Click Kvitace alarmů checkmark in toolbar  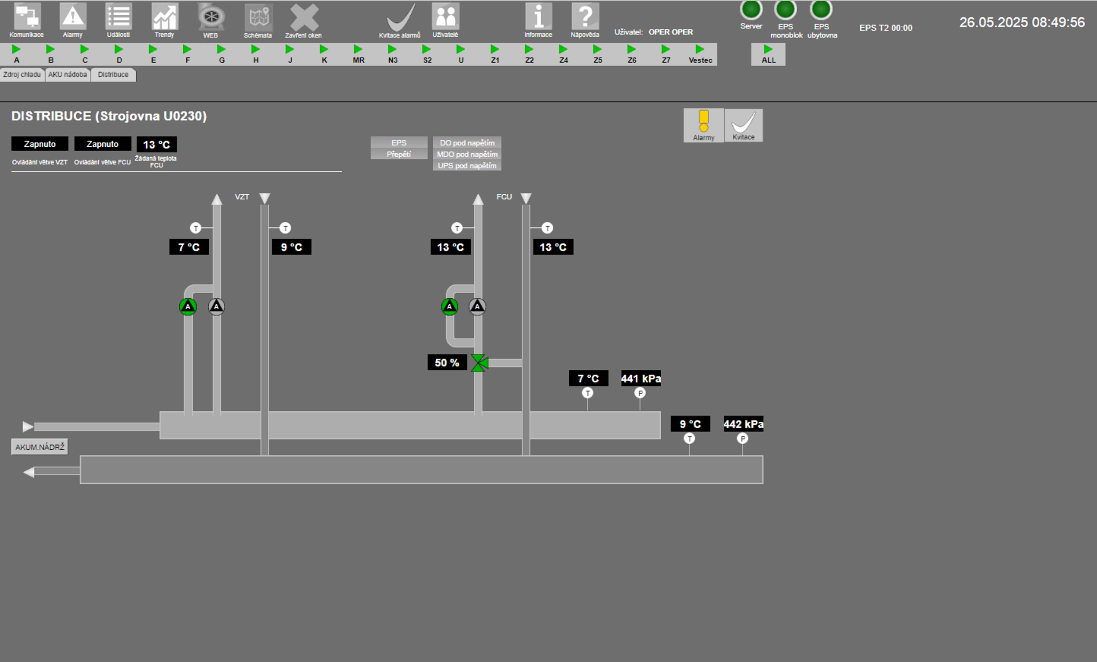[400, 17]
